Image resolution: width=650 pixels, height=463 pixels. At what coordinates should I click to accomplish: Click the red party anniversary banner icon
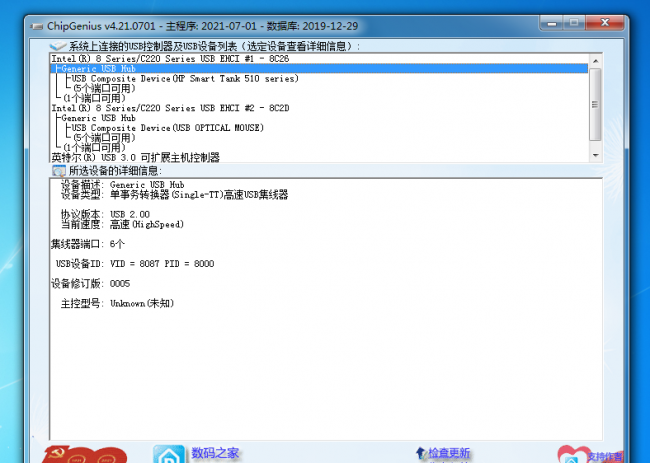click(x=85, y=455)
